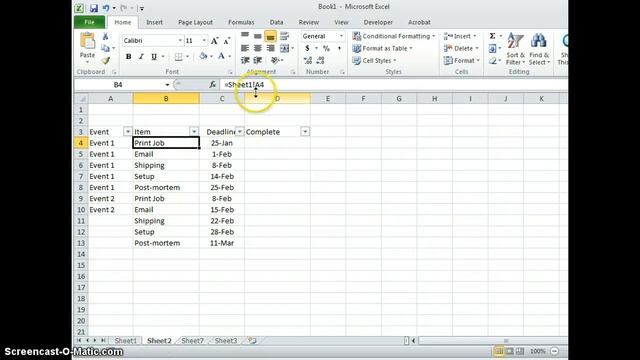
Task: Click the Decrease Indent icon
Action: pyautogui.click(x=245, y=60)
